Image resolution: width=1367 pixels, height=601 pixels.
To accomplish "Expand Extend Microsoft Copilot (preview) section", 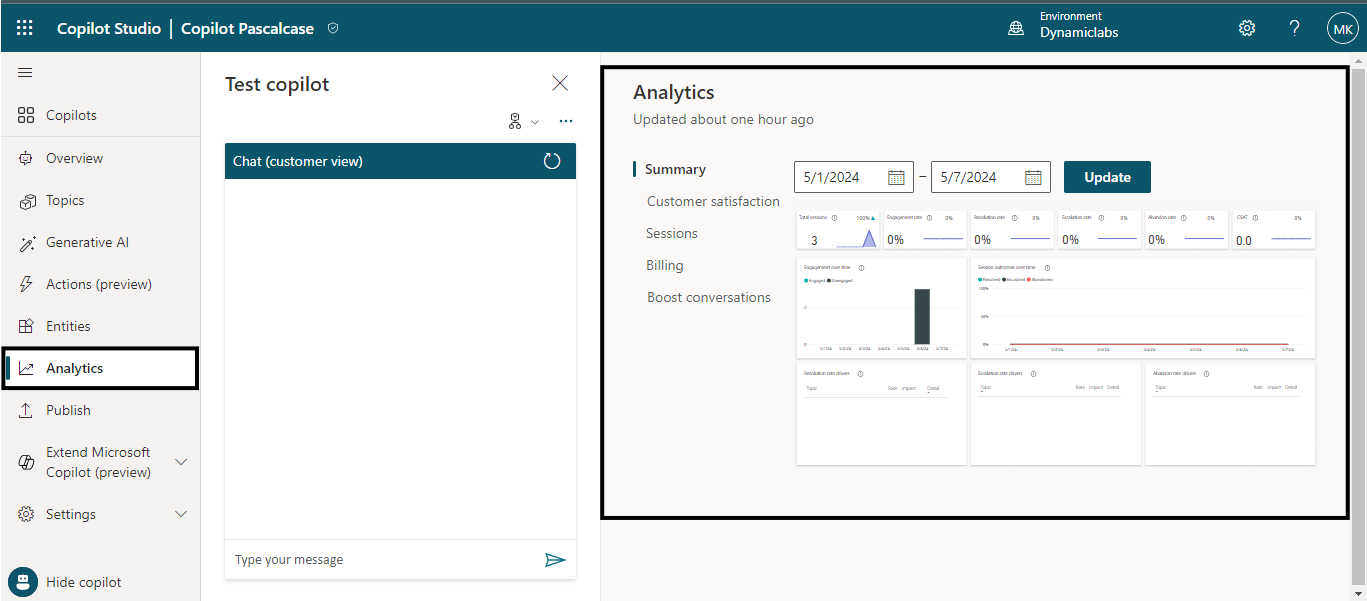I will click(181, 462).
